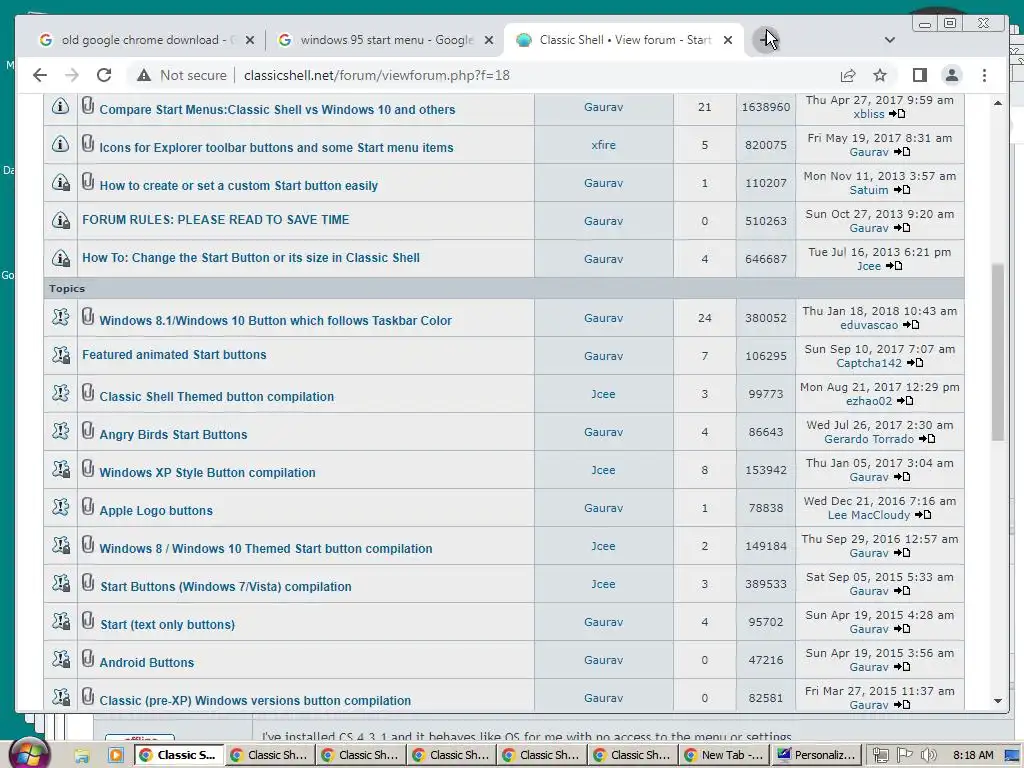Screen dimensions: 1024x768
Task: View latest post icon by Captcha142
Action: (915, 363)
